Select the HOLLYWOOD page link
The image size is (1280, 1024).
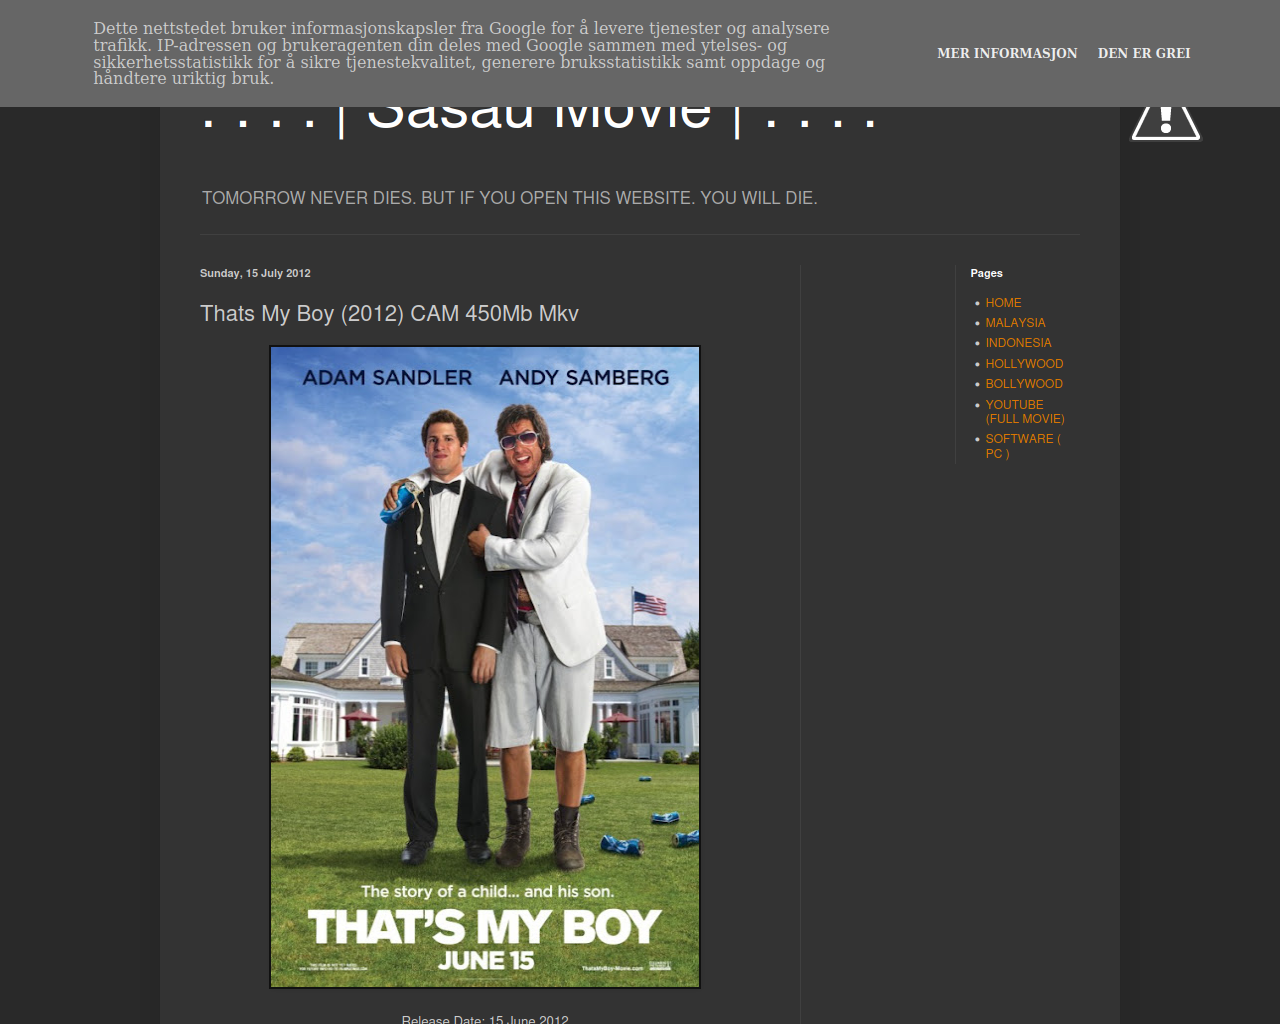(1024, 364)
